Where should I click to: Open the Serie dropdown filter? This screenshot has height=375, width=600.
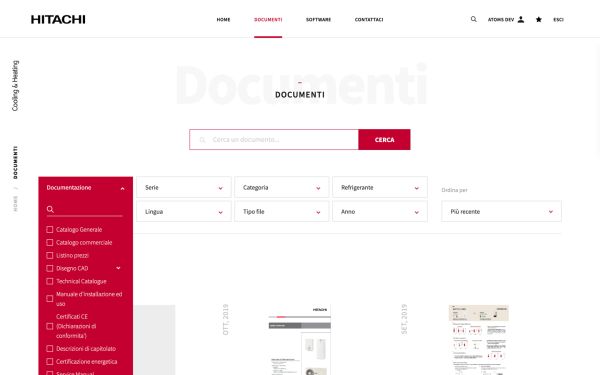click(x=184, y=188)
